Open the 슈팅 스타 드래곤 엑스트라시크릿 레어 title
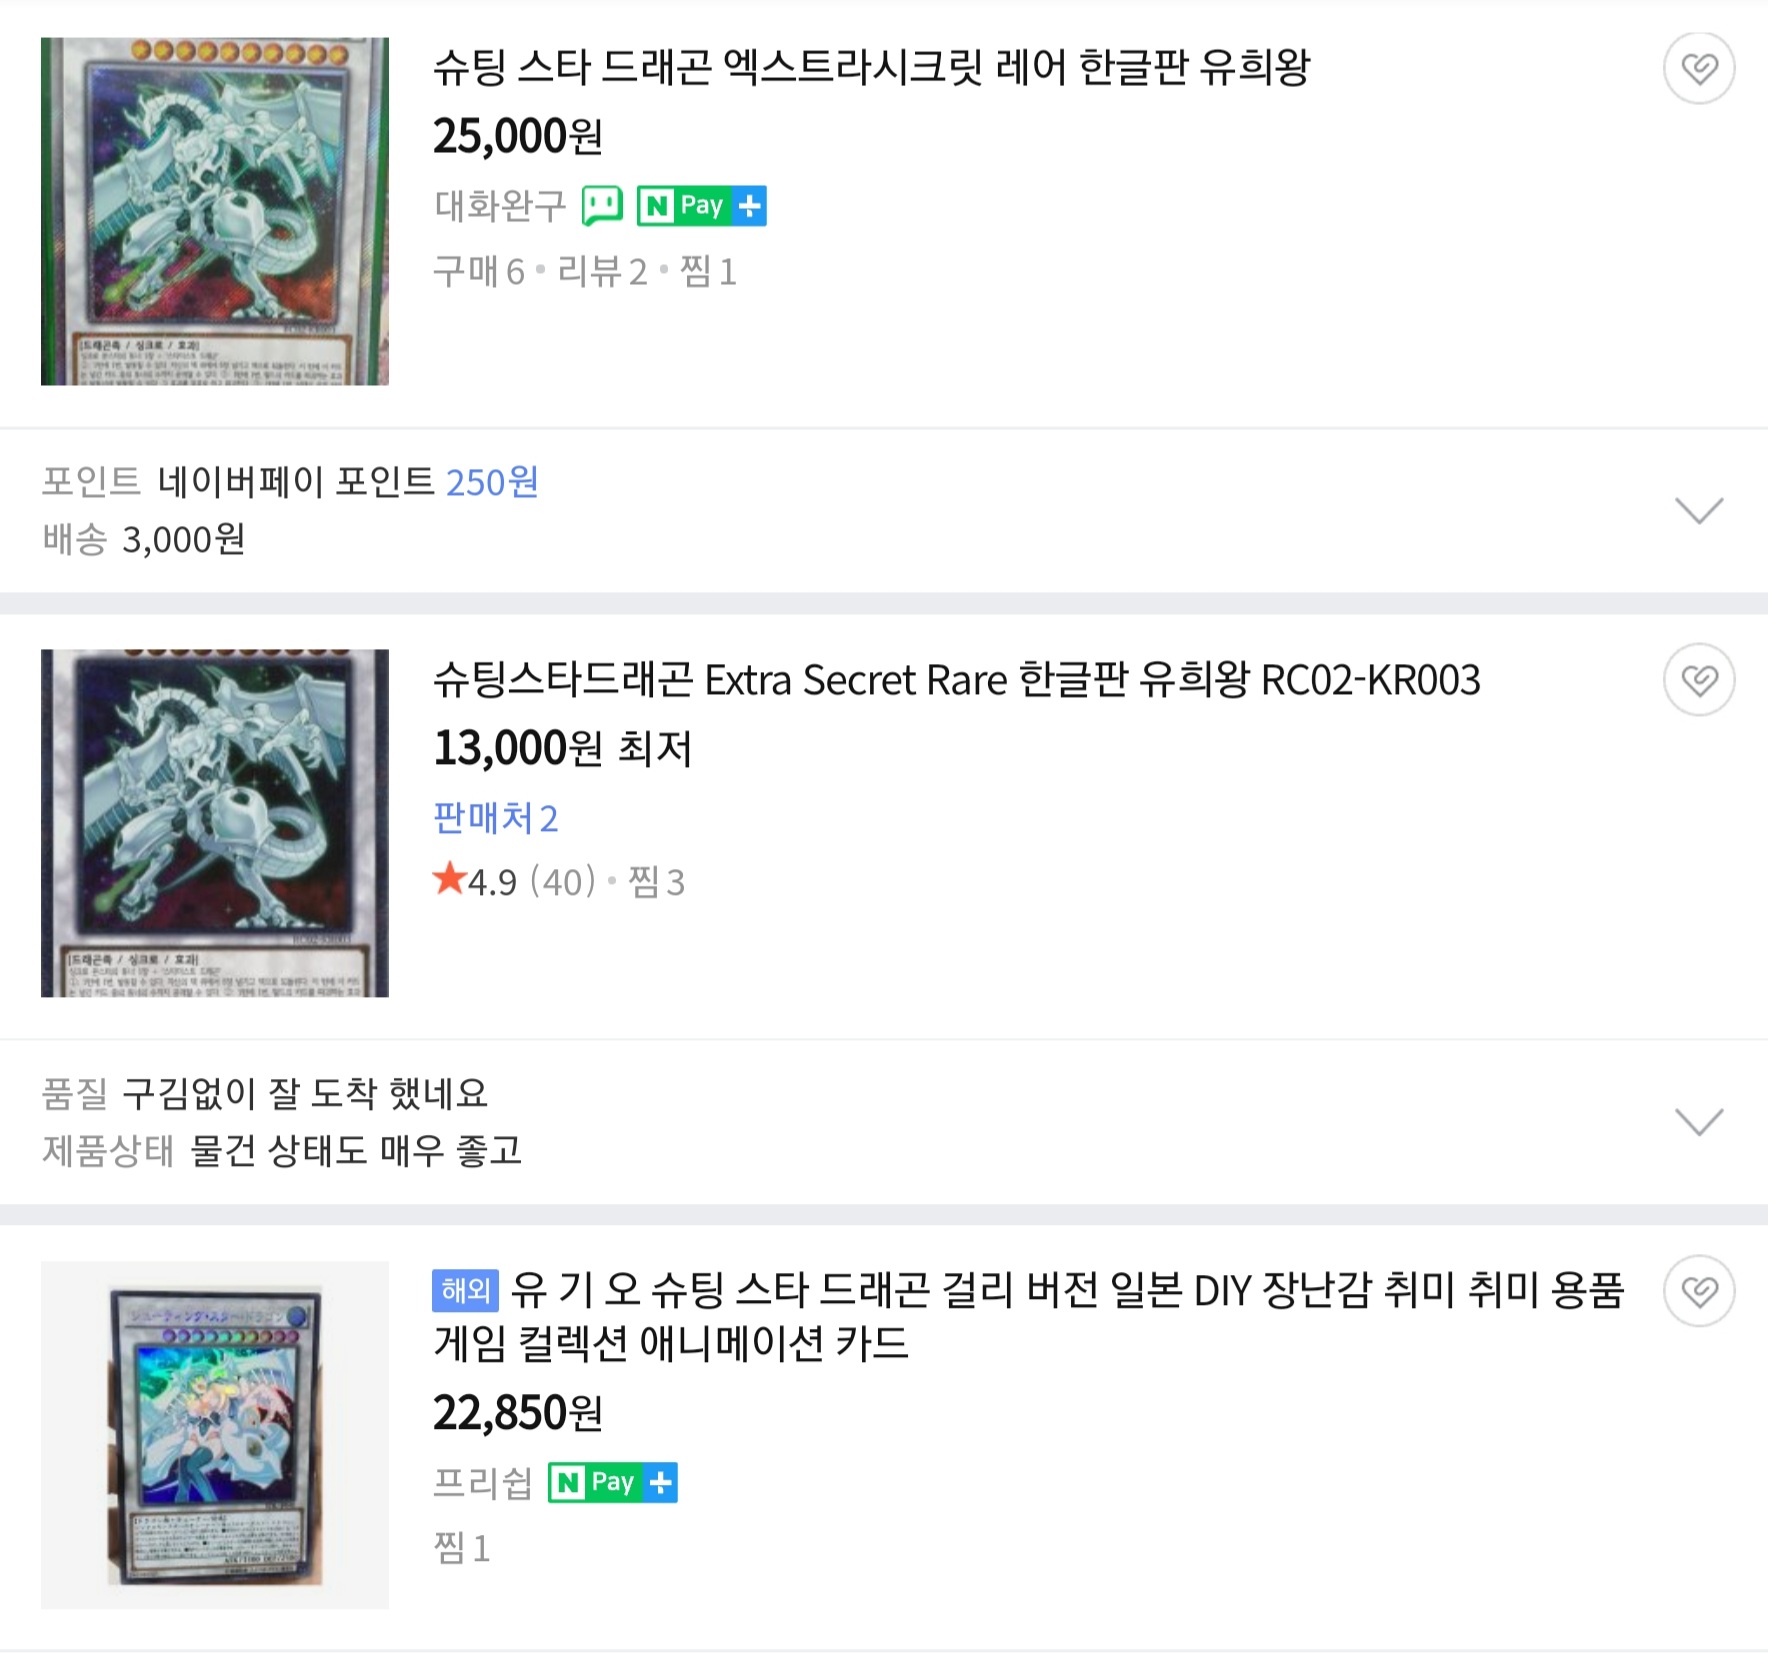The width and height of the screenshot is (1768, 1673). (871, 68)
